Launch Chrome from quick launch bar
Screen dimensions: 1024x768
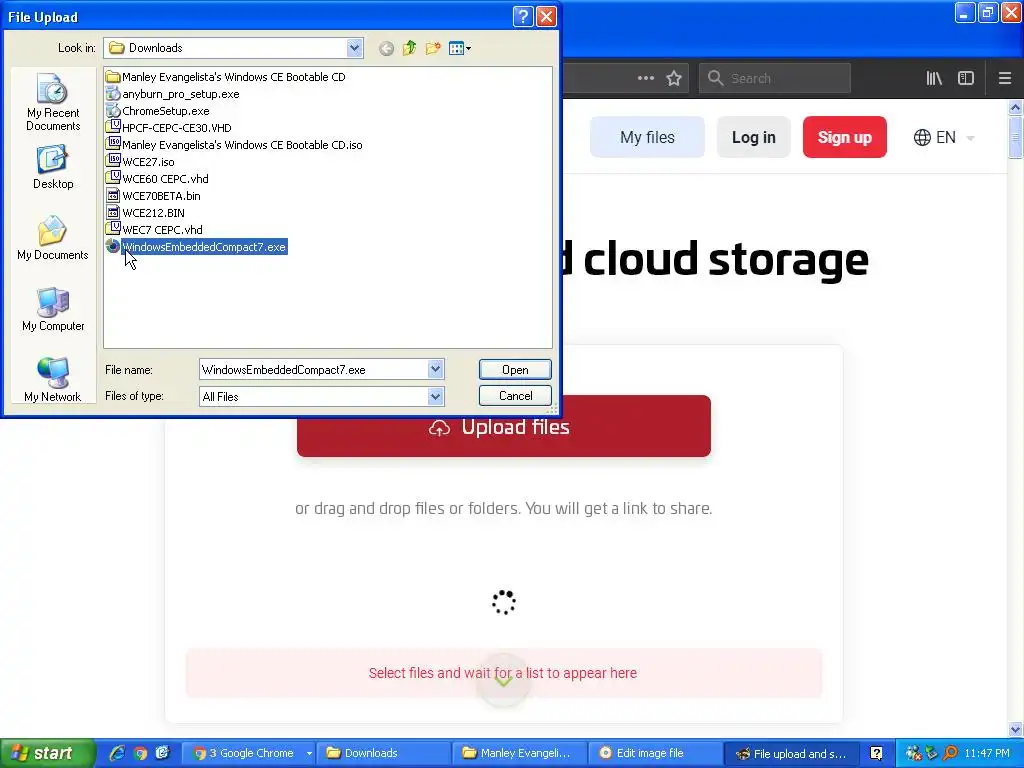[x=140, y=753]
